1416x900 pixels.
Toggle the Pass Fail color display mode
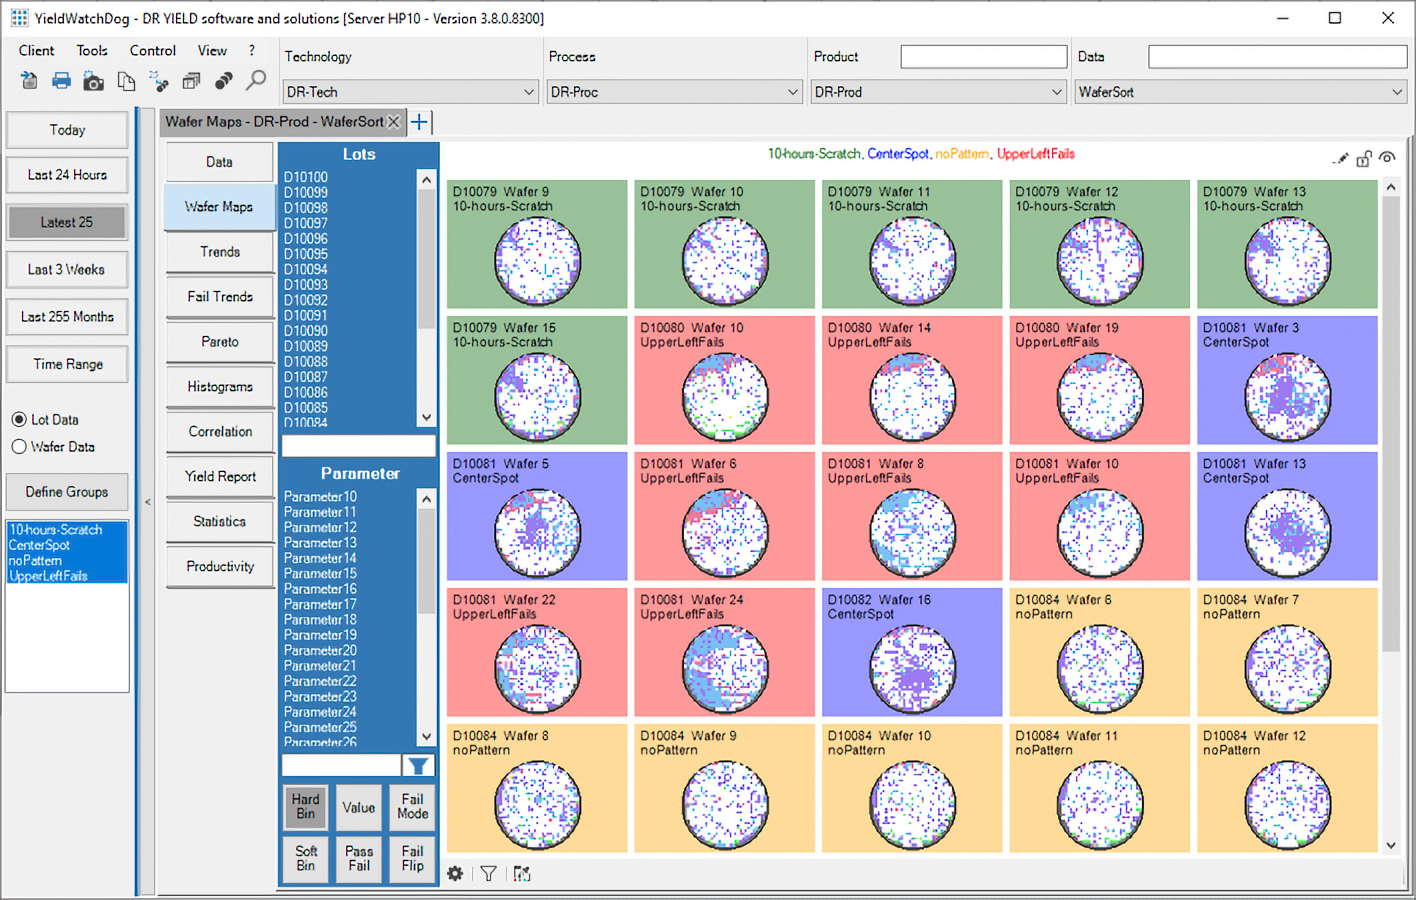[358, 859]
